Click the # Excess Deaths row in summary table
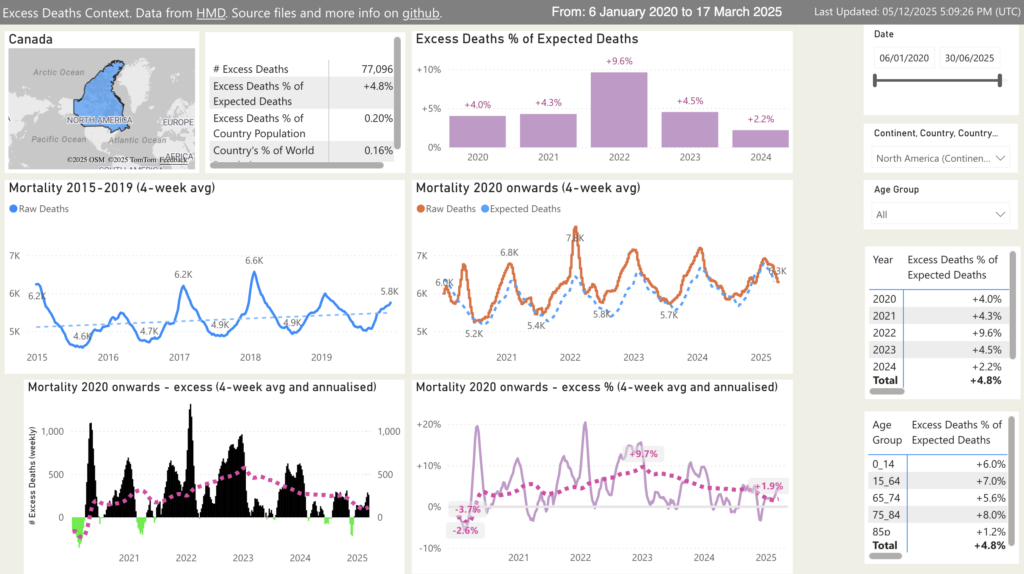The image size is (1024, 574). pyautogui.click(x=300, y=69)
